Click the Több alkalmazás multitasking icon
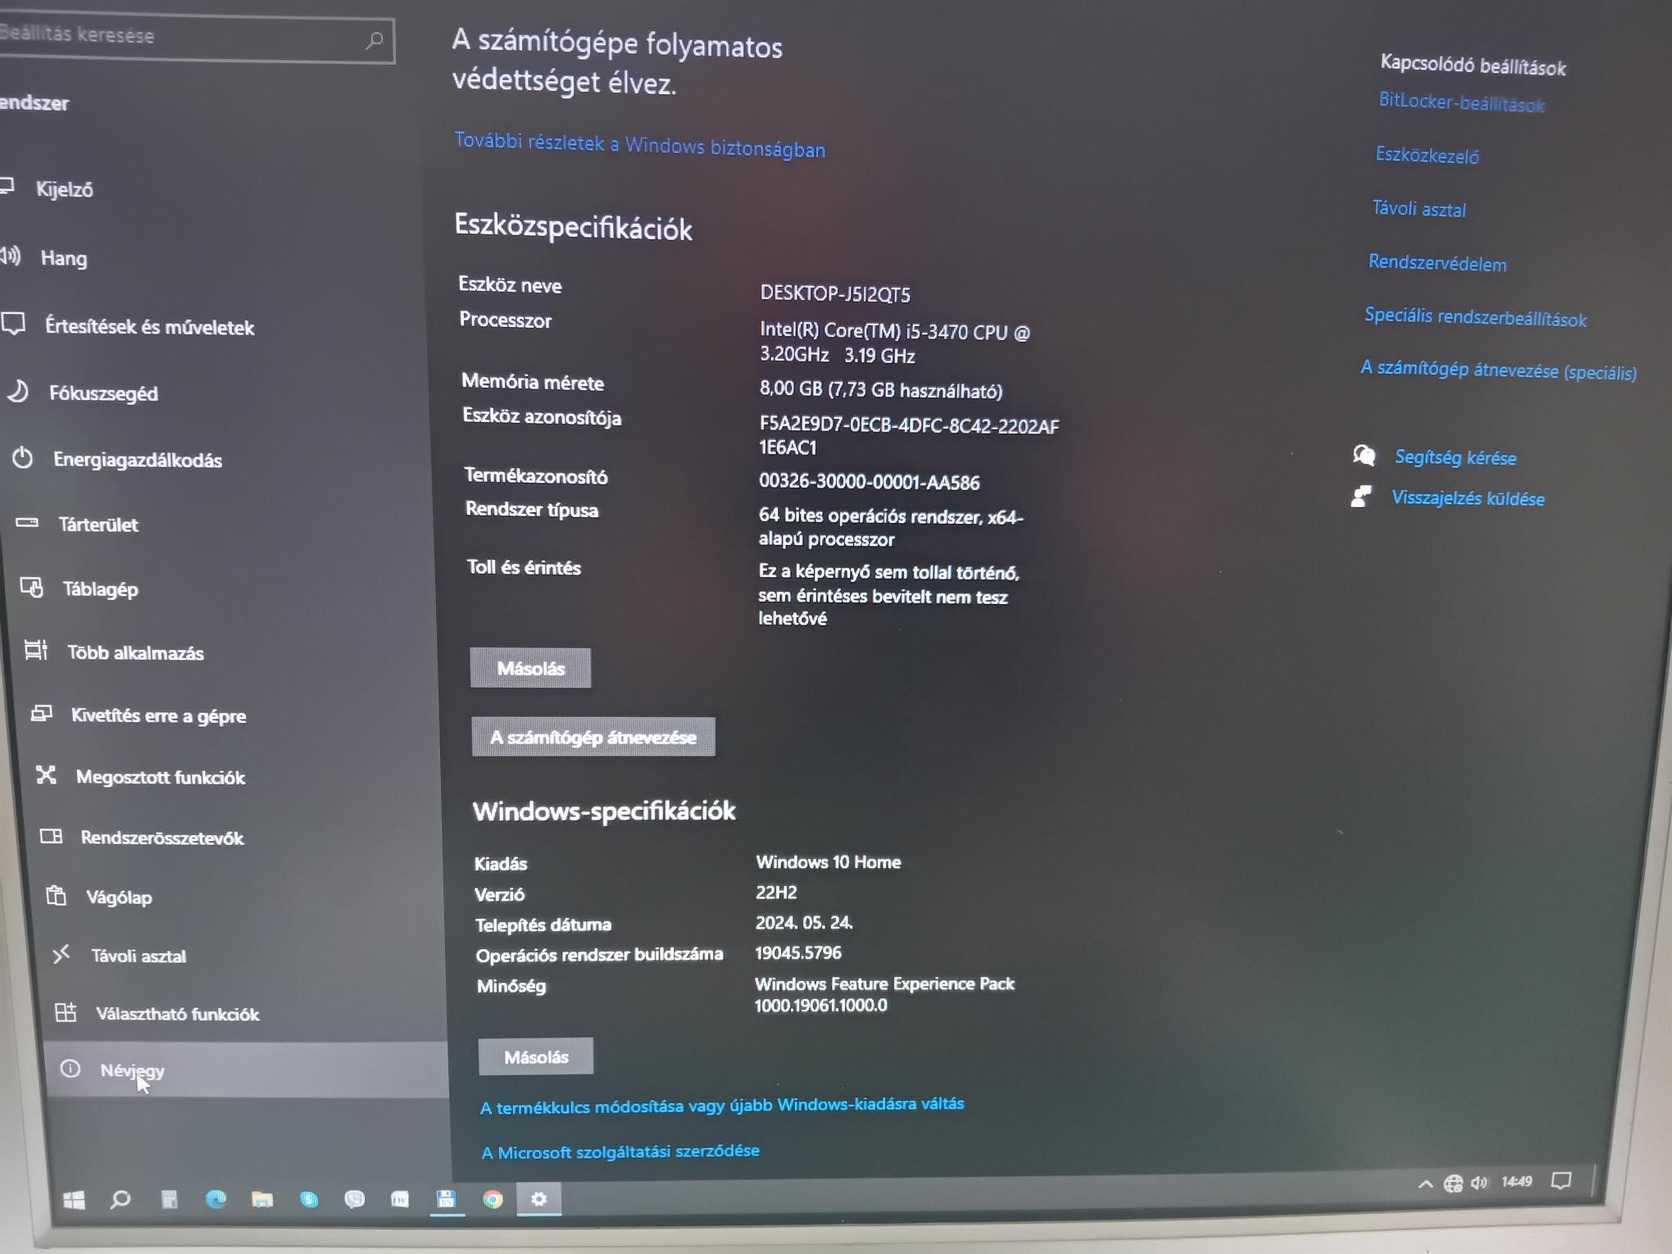 tap(36, 651)
